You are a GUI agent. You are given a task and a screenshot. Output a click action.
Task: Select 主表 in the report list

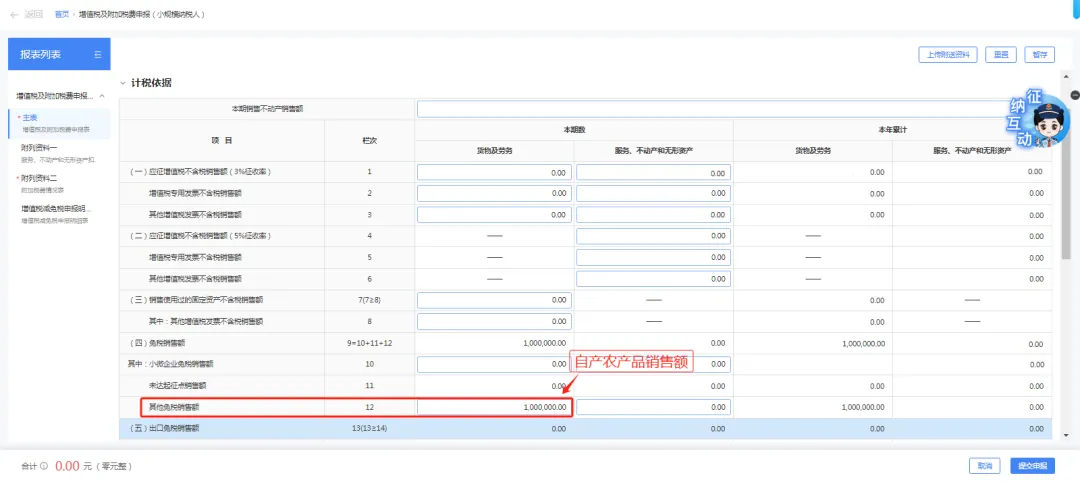30,118
